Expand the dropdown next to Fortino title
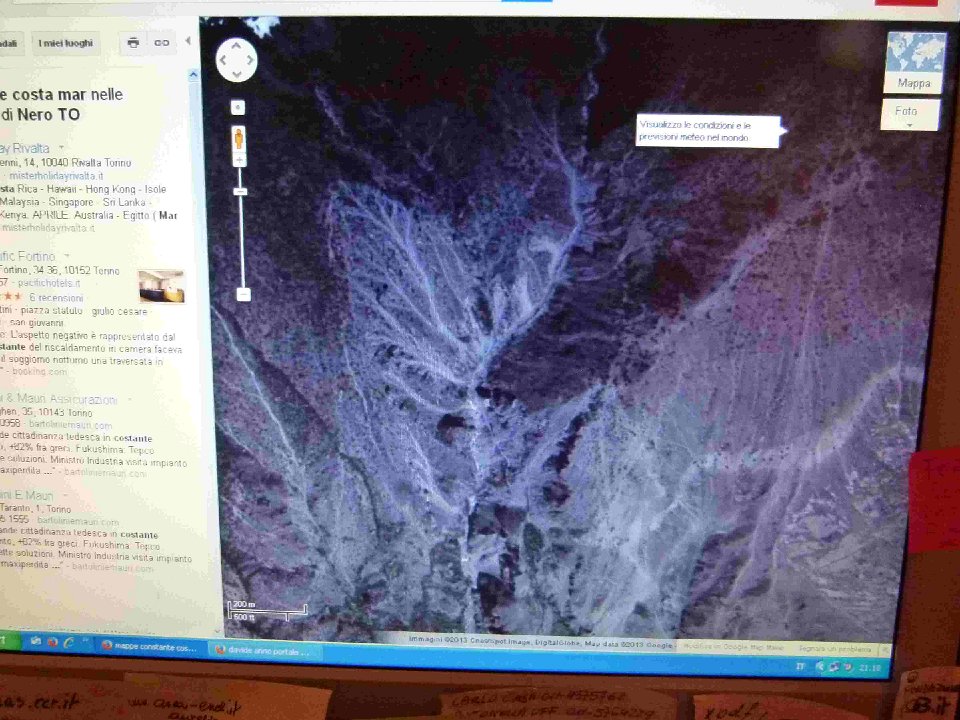The width and height of the screenshot is (960, 720). coord(67,256)
